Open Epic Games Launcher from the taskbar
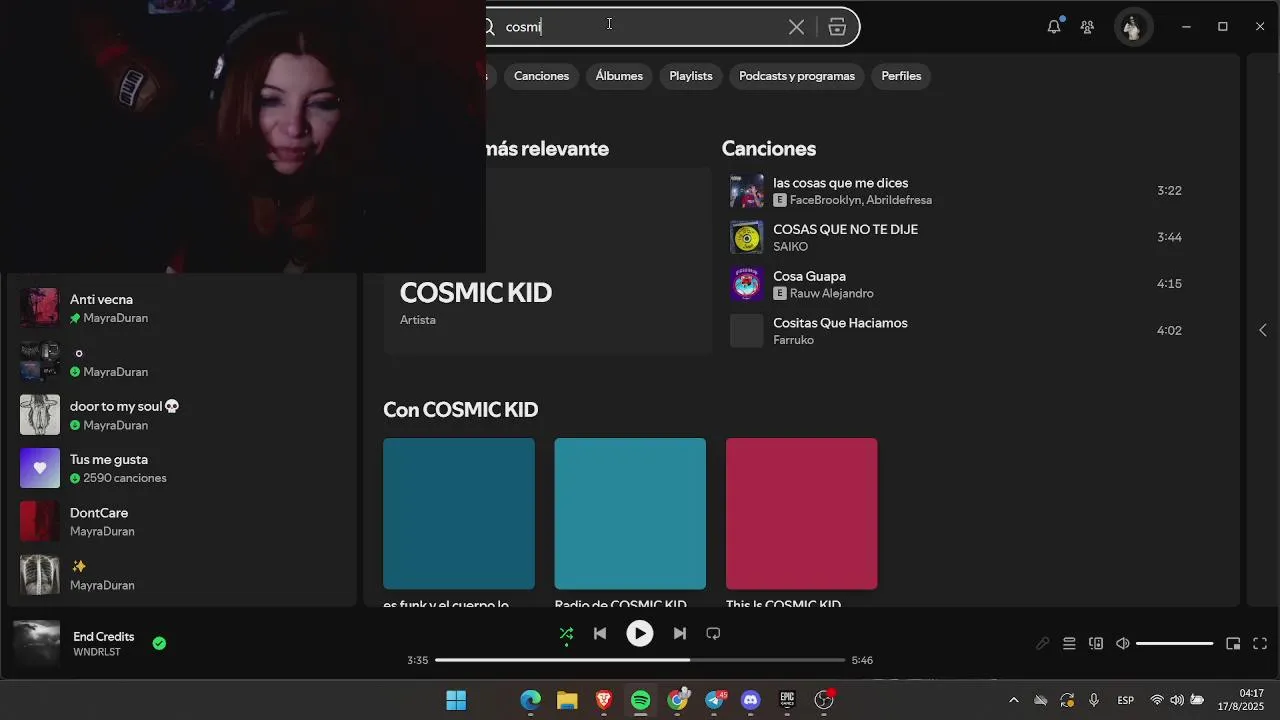Image resolution: width=1280 pixels, height=720 pixels. point(788,700)
